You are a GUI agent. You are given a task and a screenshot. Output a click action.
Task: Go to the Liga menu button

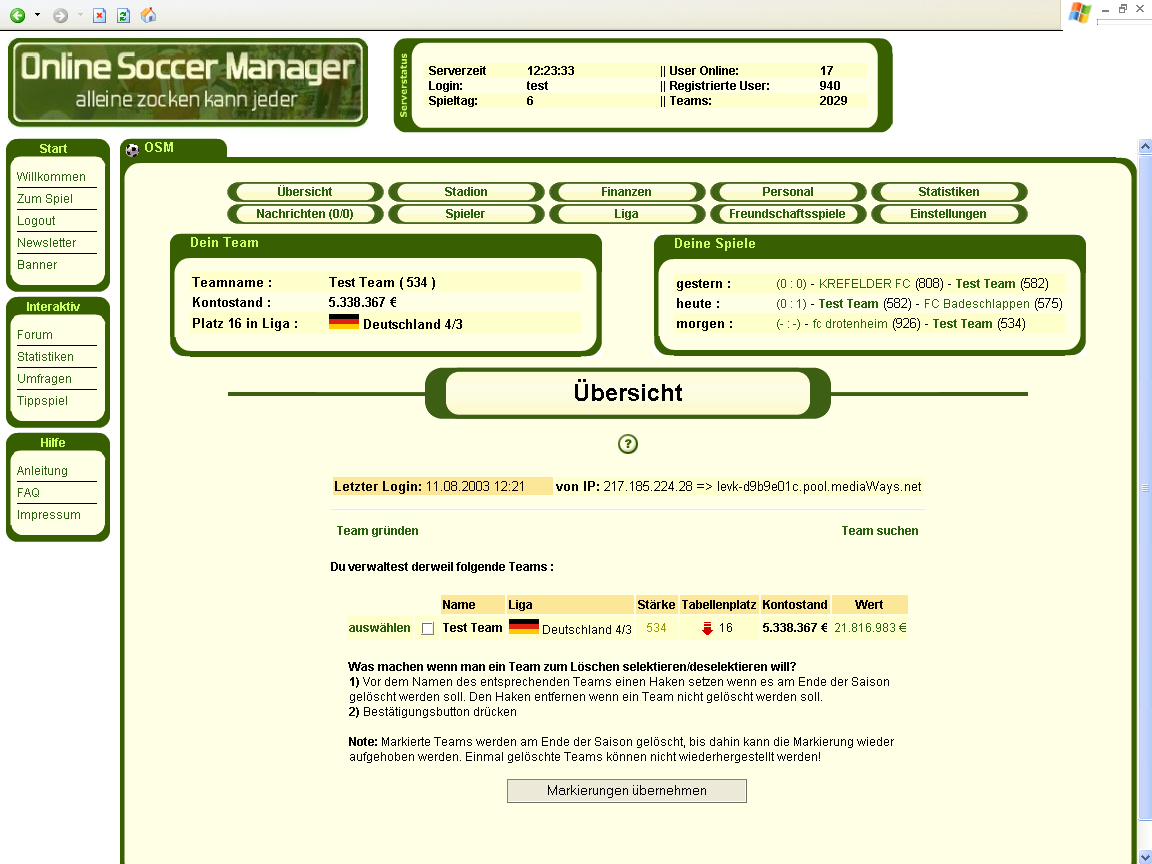(626, 214)
